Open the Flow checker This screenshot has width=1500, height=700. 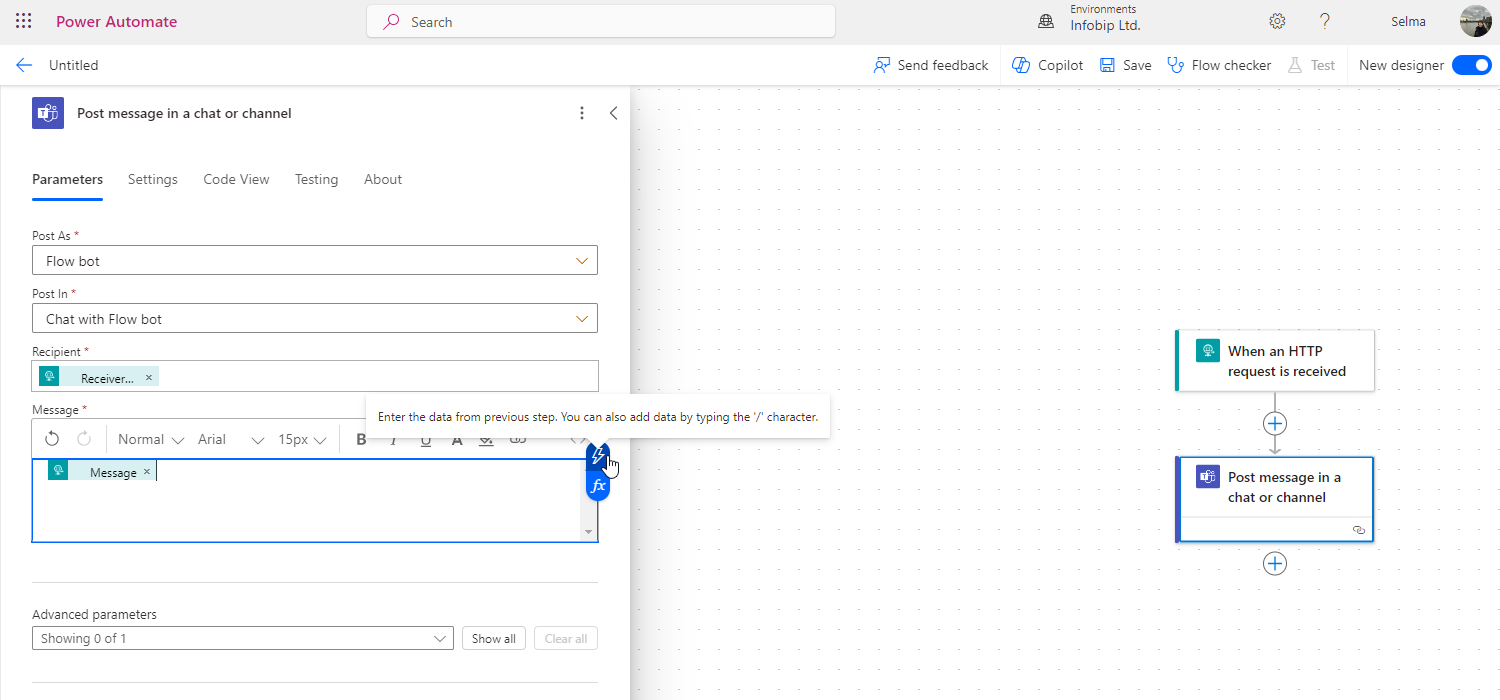(x=1219, y=64)
